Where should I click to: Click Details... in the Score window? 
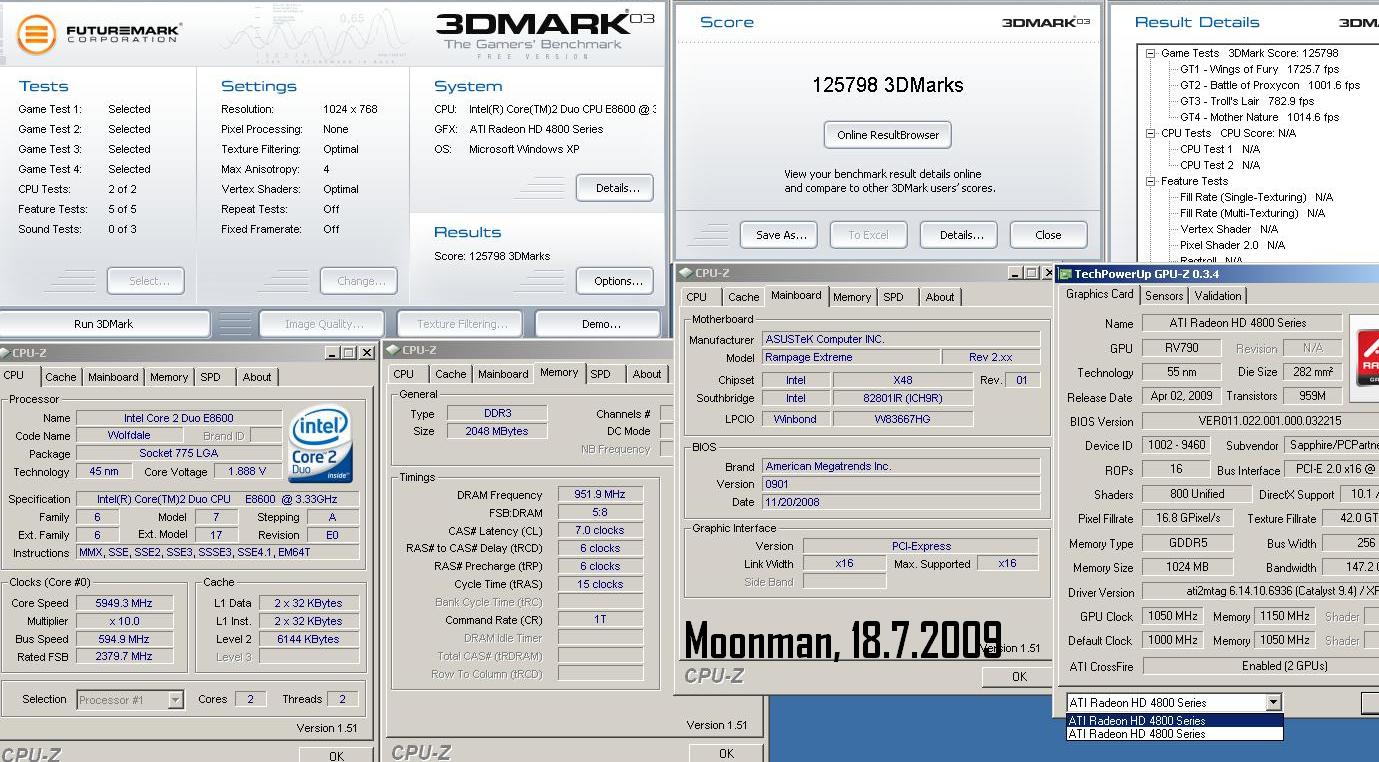point(960,235)
